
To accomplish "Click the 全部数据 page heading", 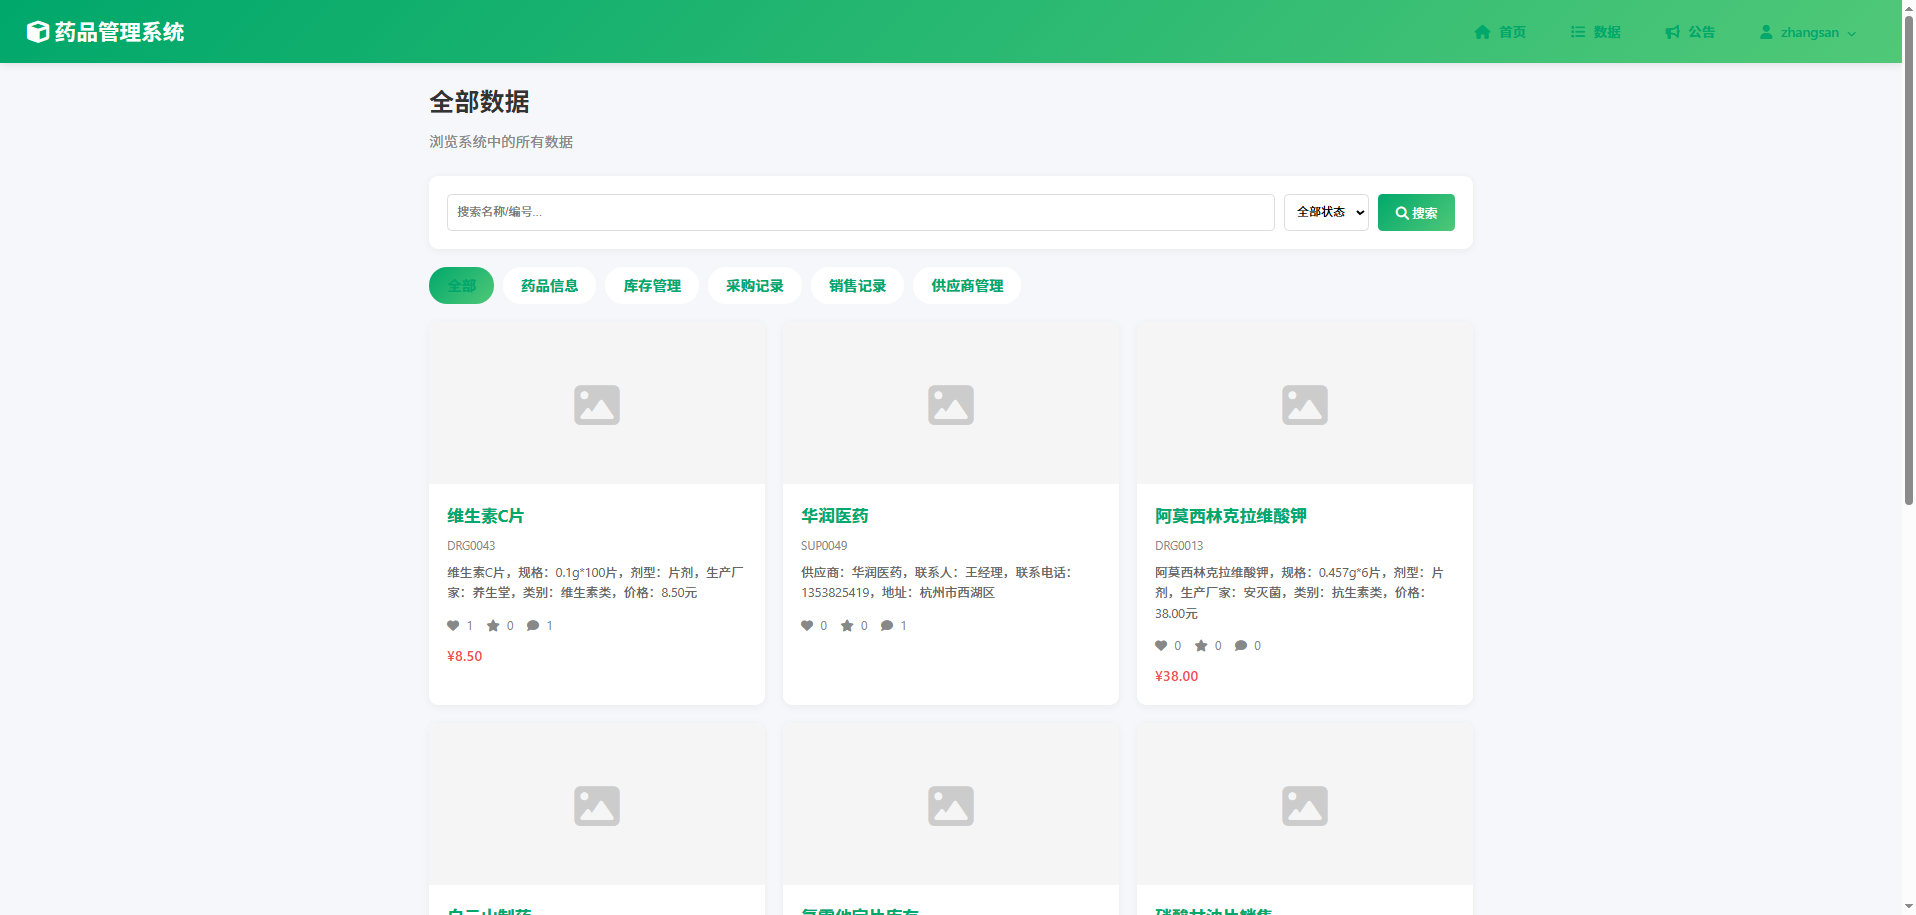I will point(479,102).
